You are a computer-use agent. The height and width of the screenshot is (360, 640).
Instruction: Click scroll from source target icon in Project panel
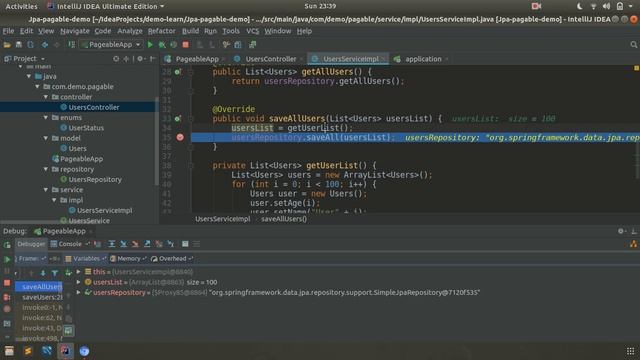point(116,59)
